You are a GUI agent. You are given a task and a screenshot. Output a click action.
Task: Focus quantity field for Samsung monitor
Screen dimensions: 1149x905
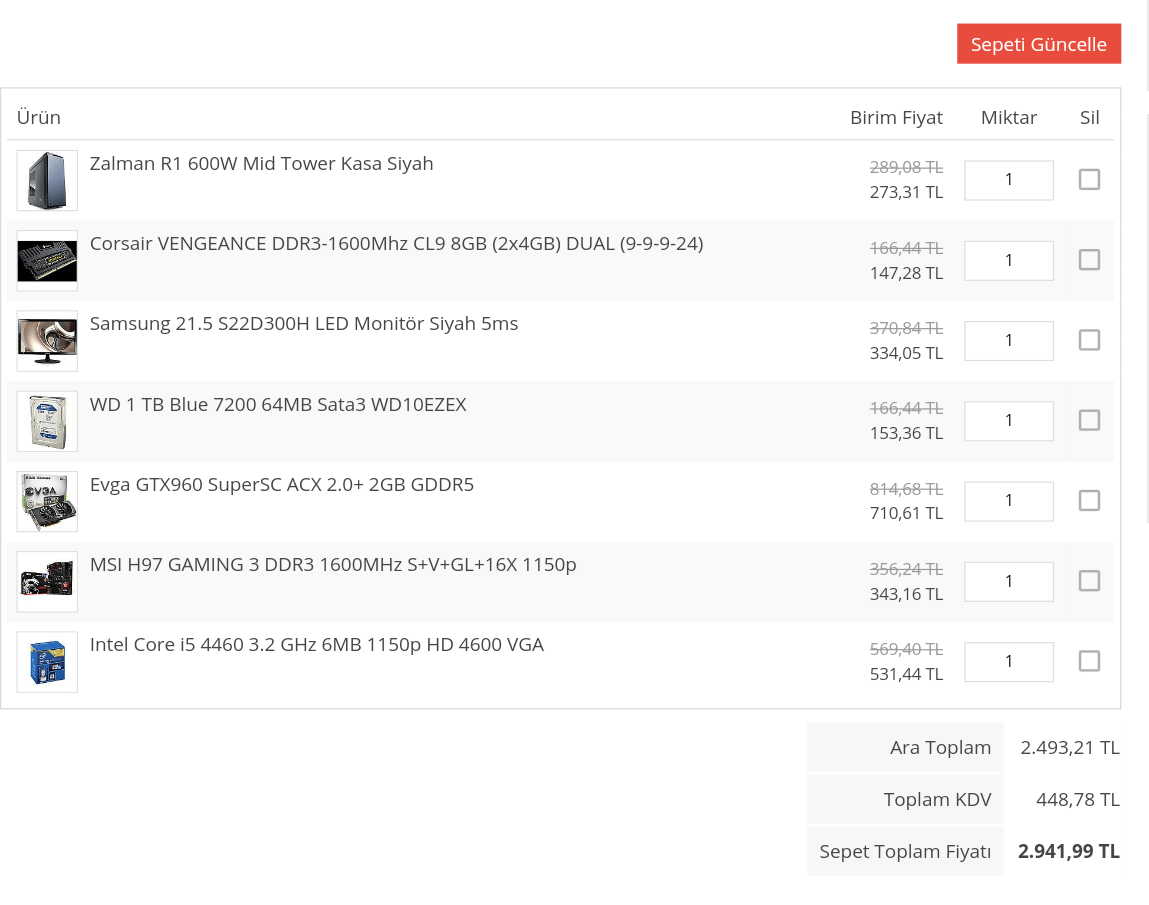(1009, 341)
